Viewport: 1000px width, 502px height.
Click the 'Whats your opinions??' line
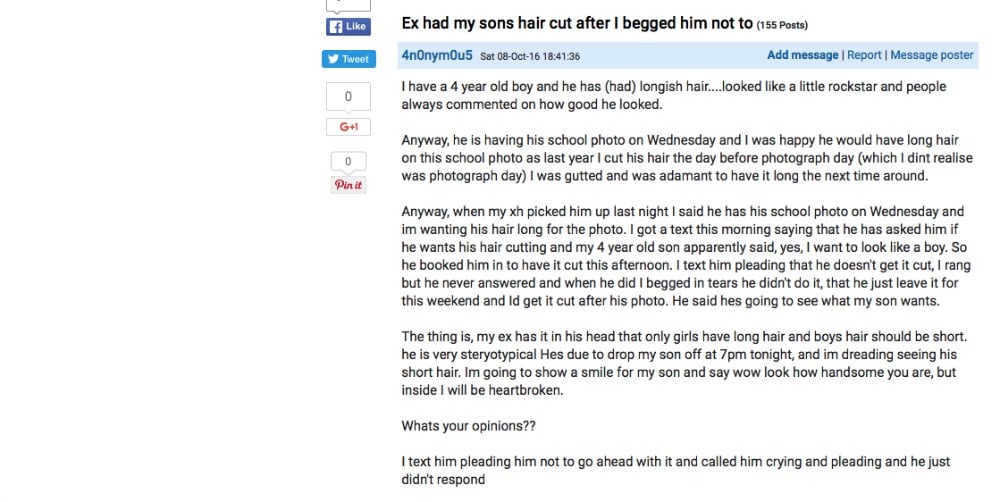point(469,426)
